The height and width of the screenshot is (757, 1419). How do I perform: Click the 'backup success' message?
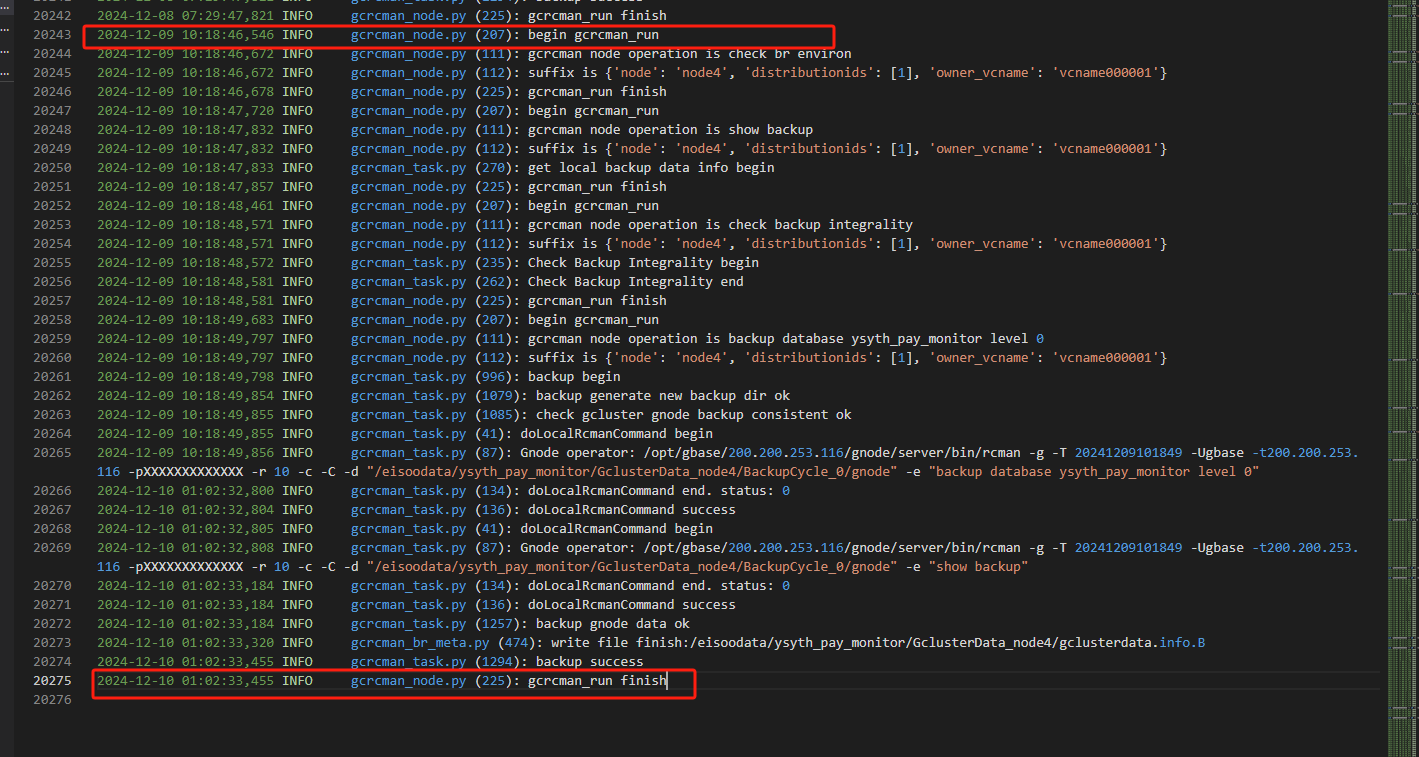pyautogui.click(x=590, y=662)
